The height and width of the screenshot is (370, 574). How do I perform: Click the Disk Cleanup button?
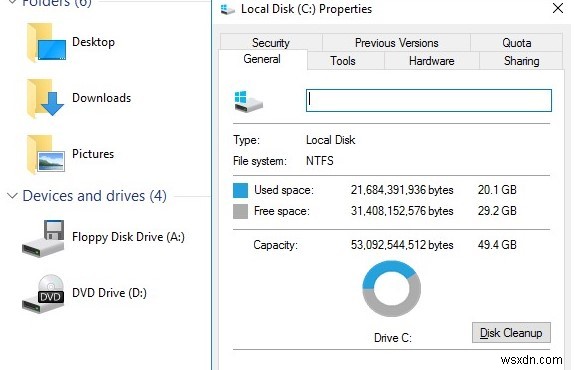511,333
